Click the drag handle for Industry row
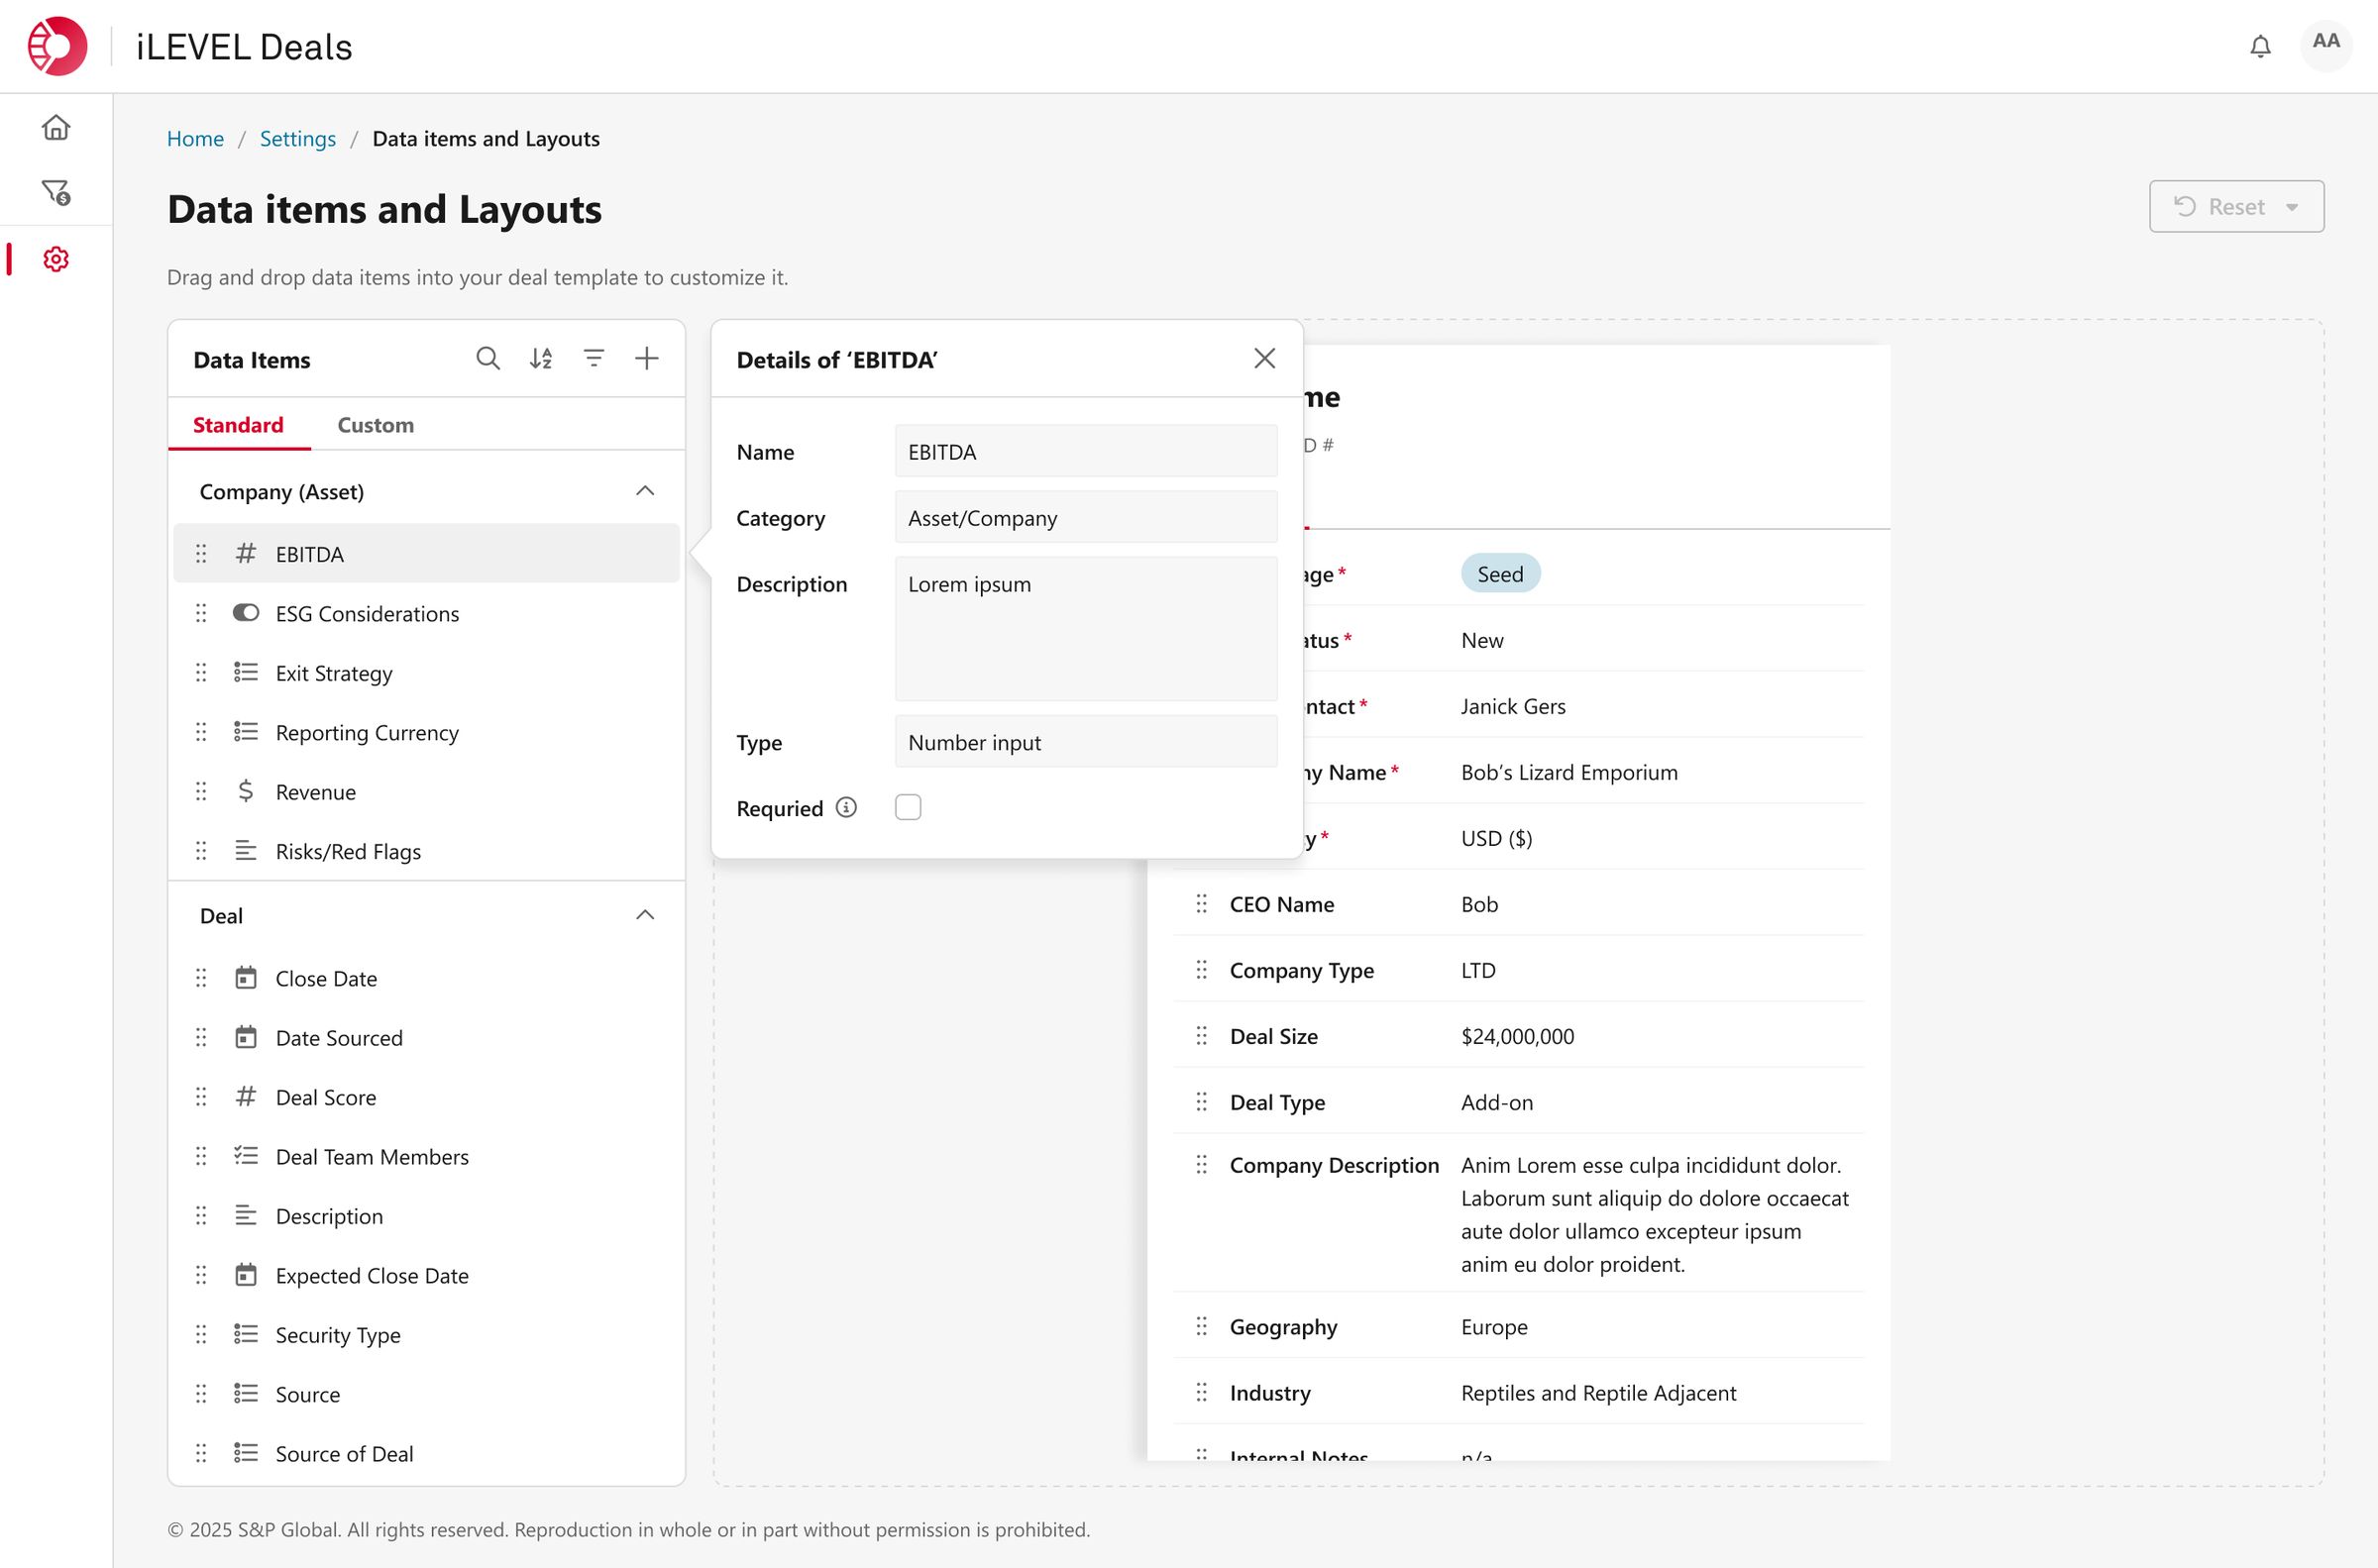This screenshot has width=2378, height=1568. tap(1202, 1392)
